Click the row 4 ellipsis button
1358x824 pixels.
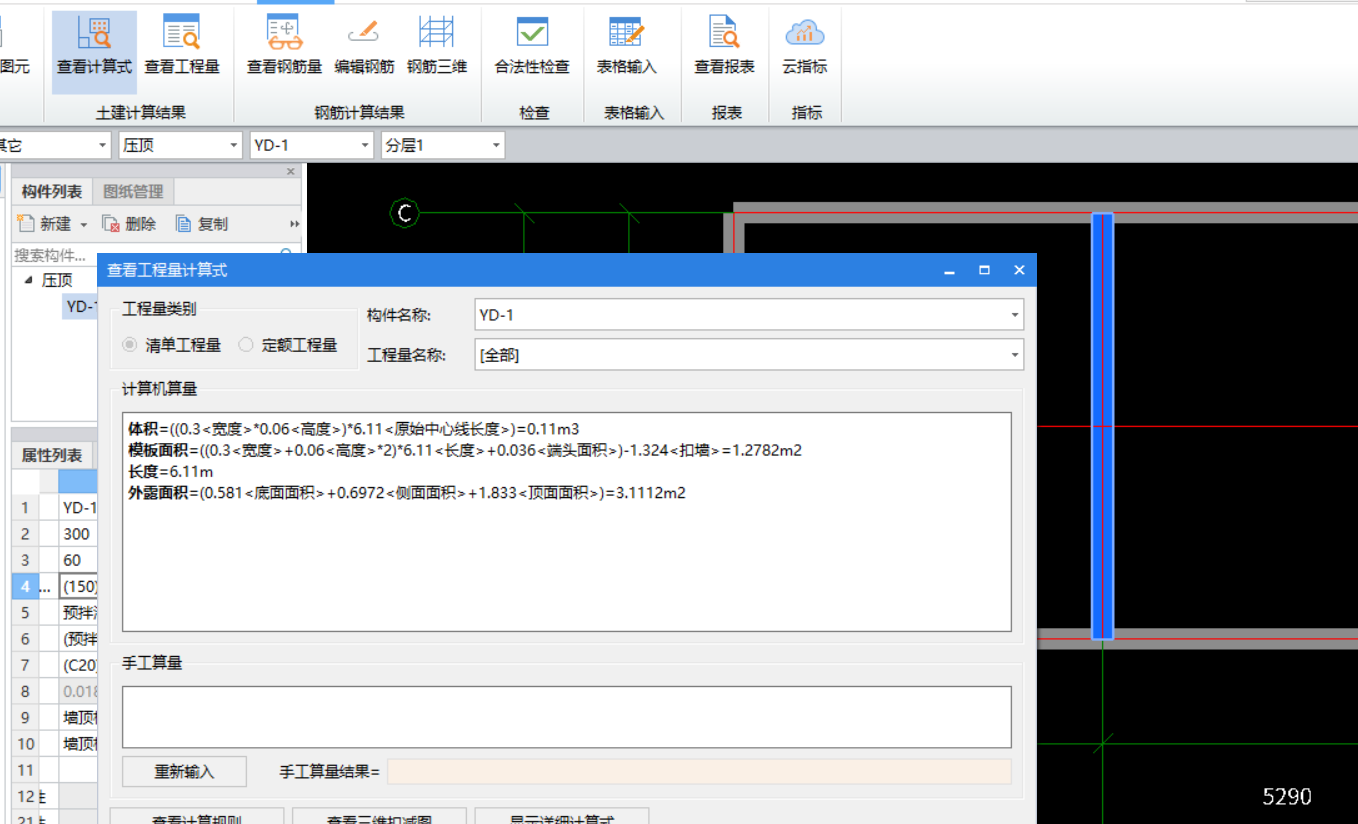click(x=45, y=586)
